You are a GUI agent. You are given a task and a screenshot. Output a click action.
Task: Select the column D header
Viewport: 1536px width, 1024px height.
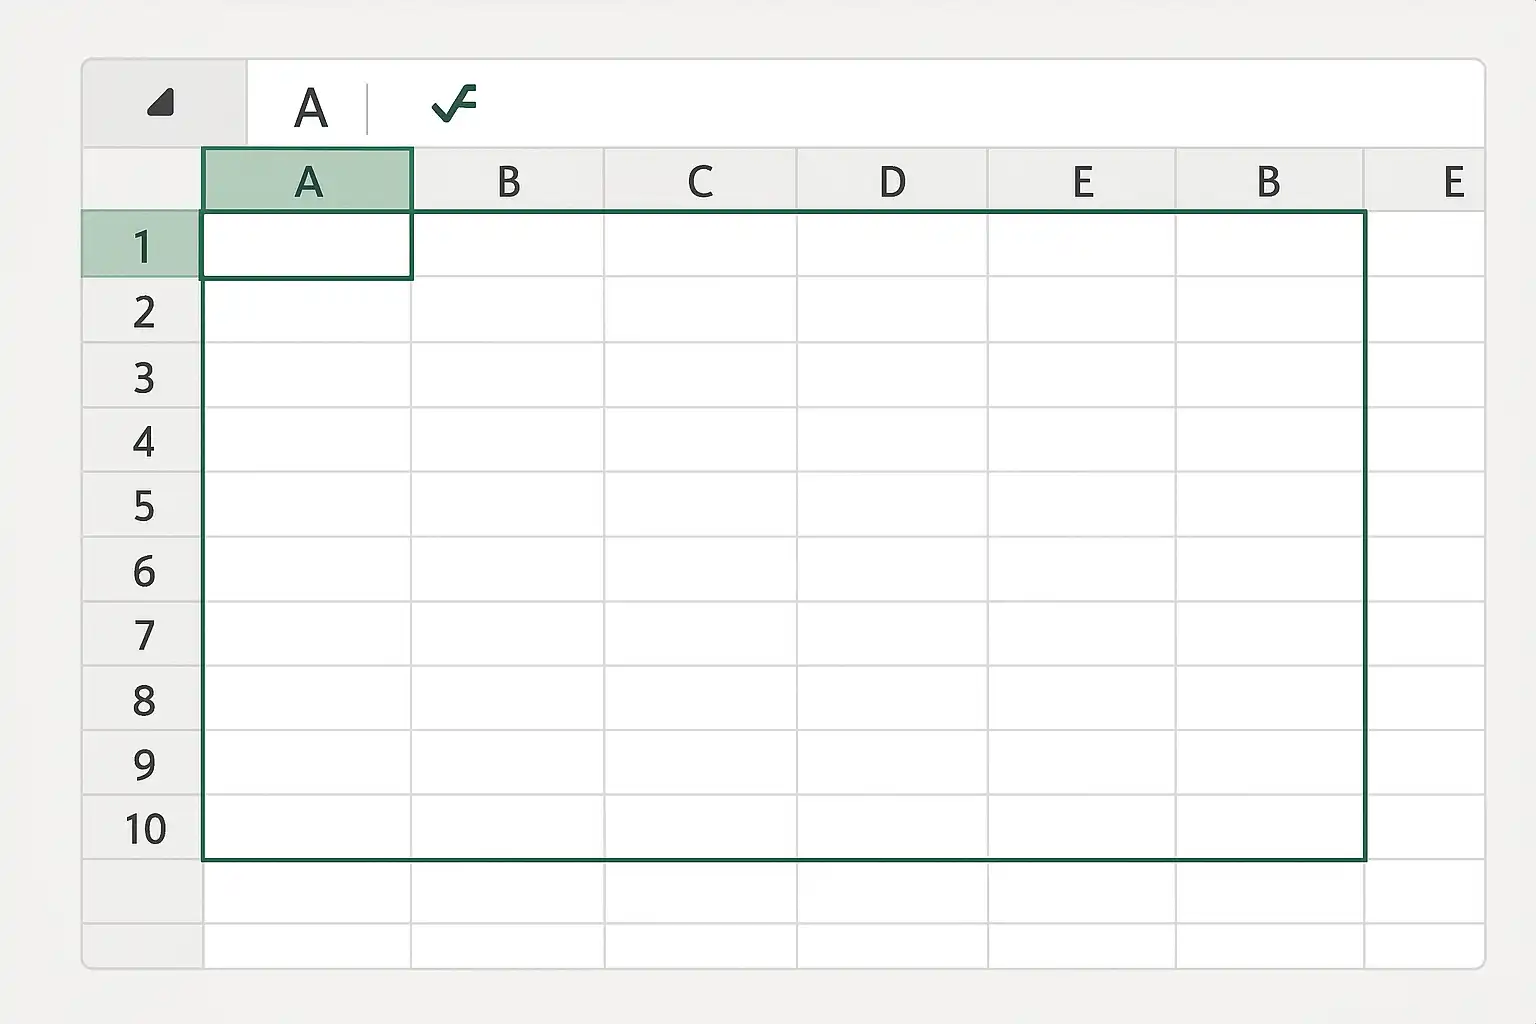[x=892, y=180]
